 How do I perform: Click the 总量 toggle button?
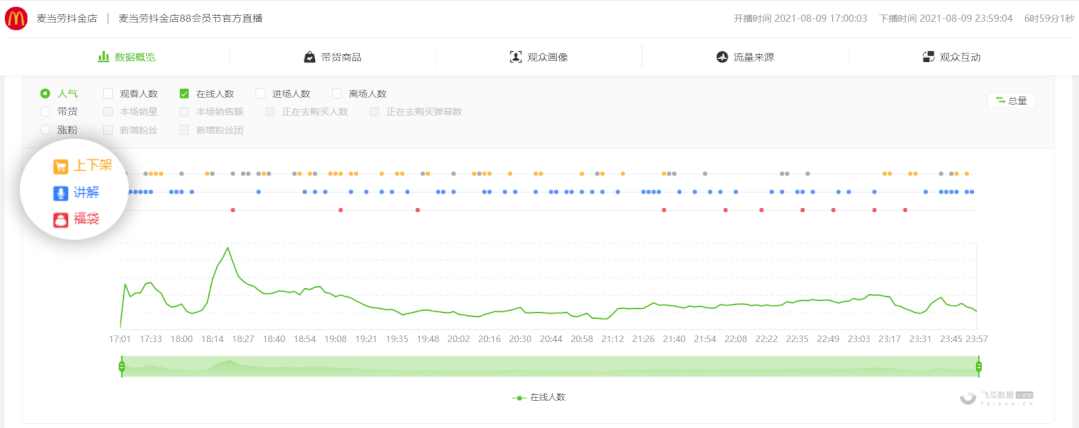click(x=1011, y=100)
